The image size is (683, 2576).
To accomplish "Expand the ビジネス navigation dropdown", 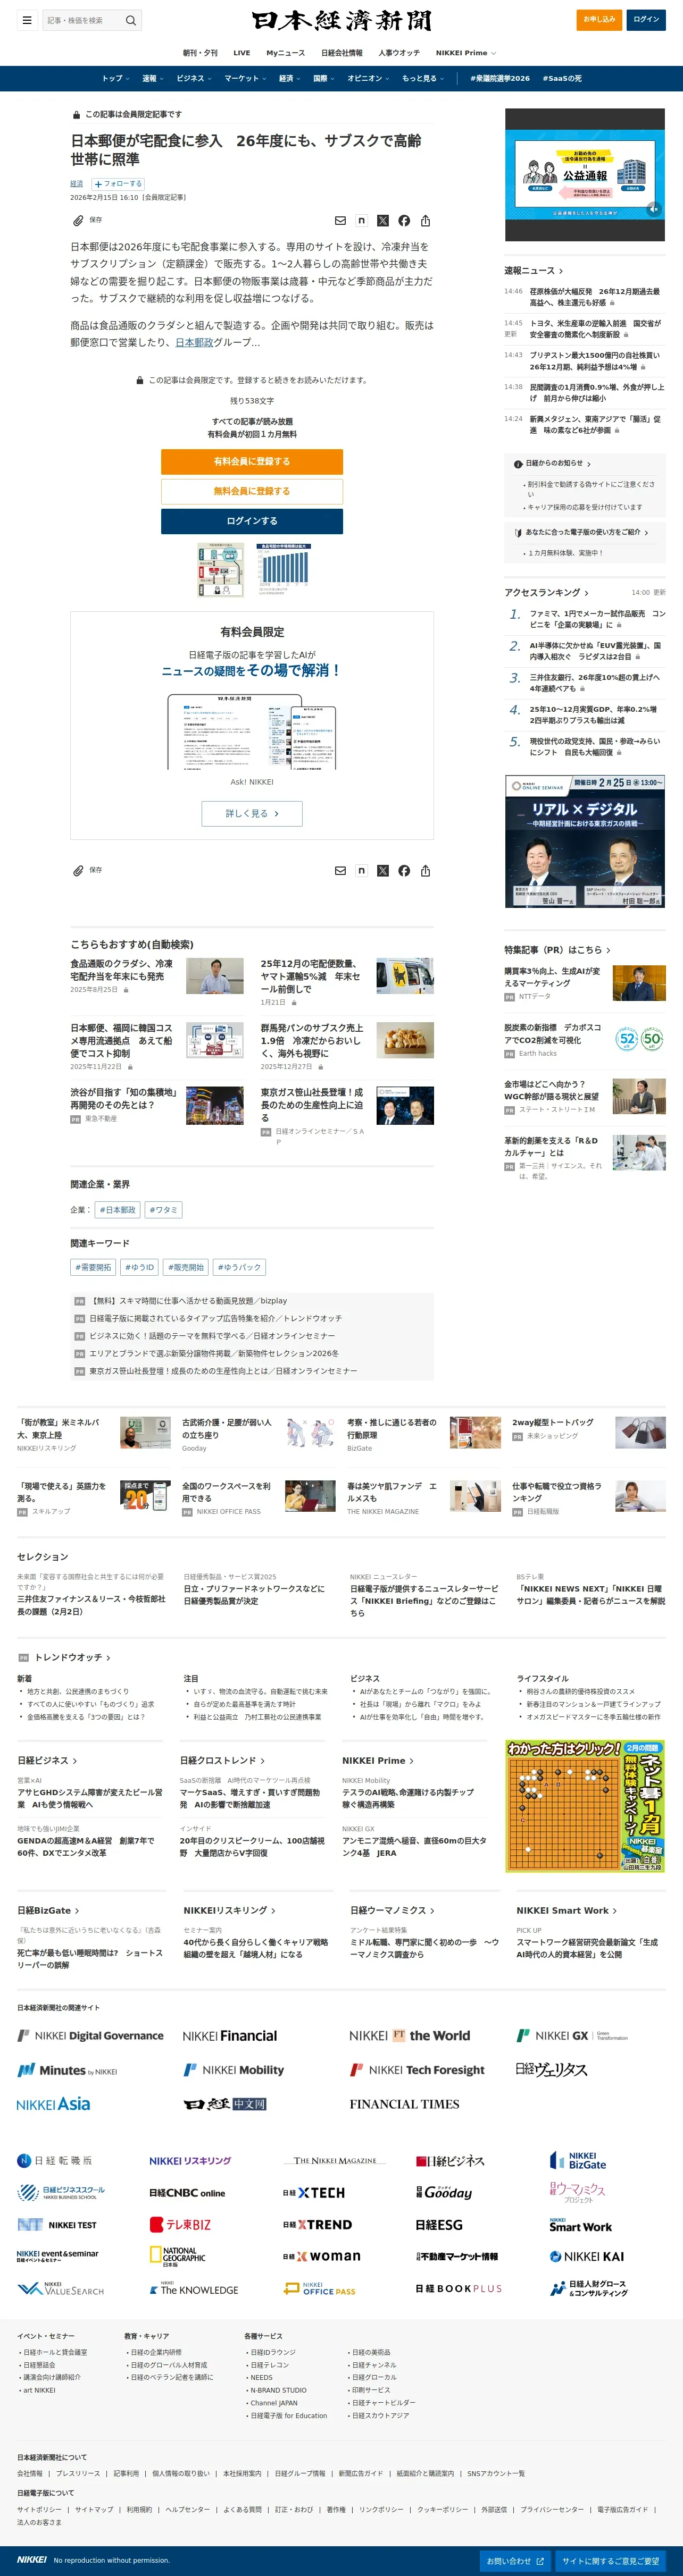I will [x=194, y=78].
